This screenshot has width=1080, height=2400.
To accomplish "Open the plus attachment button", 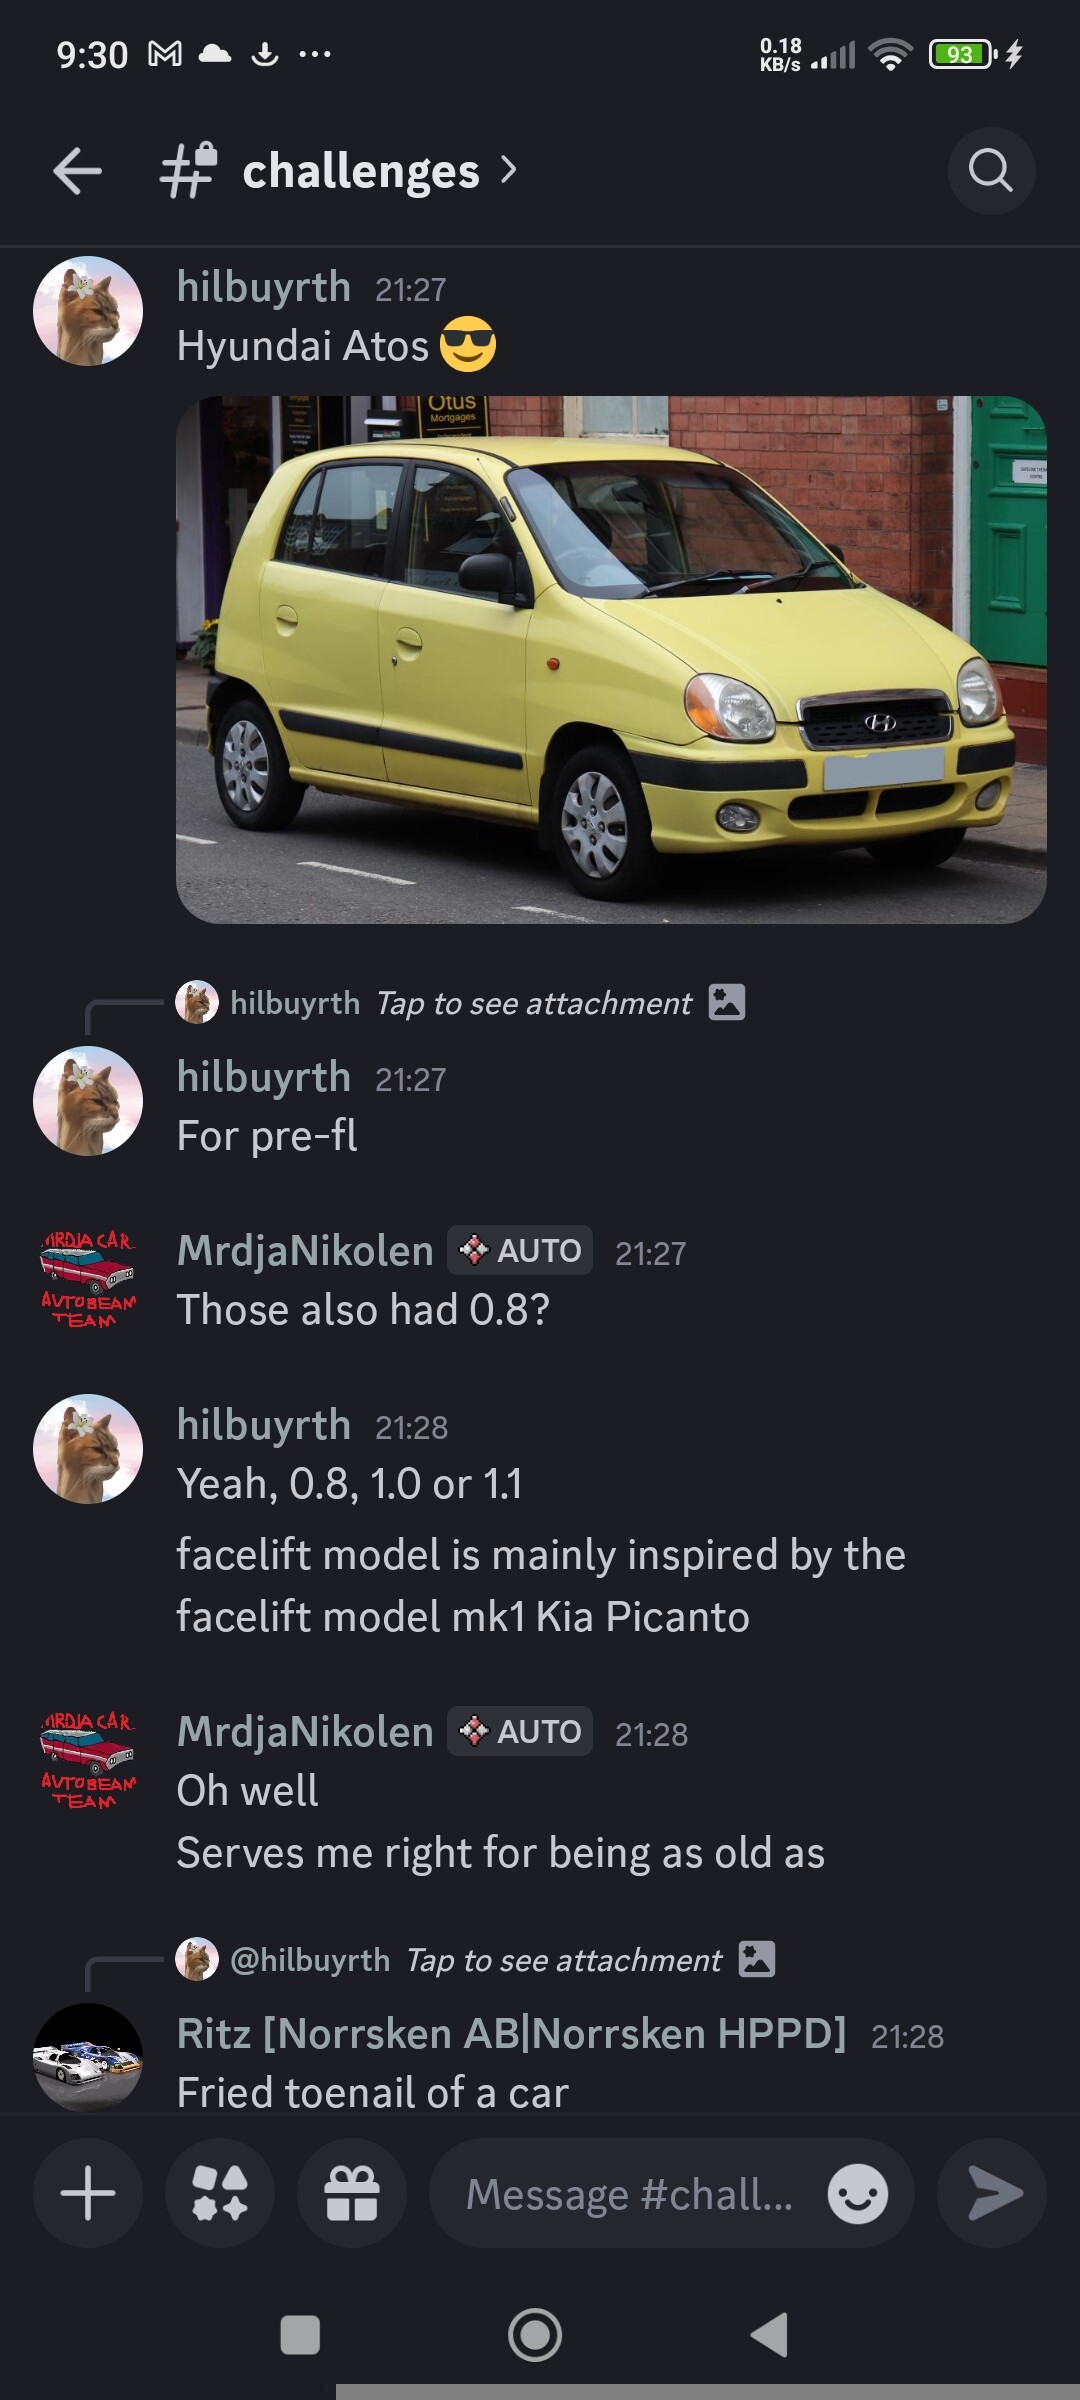I will pyautogui.click(x=88, y=2193).
